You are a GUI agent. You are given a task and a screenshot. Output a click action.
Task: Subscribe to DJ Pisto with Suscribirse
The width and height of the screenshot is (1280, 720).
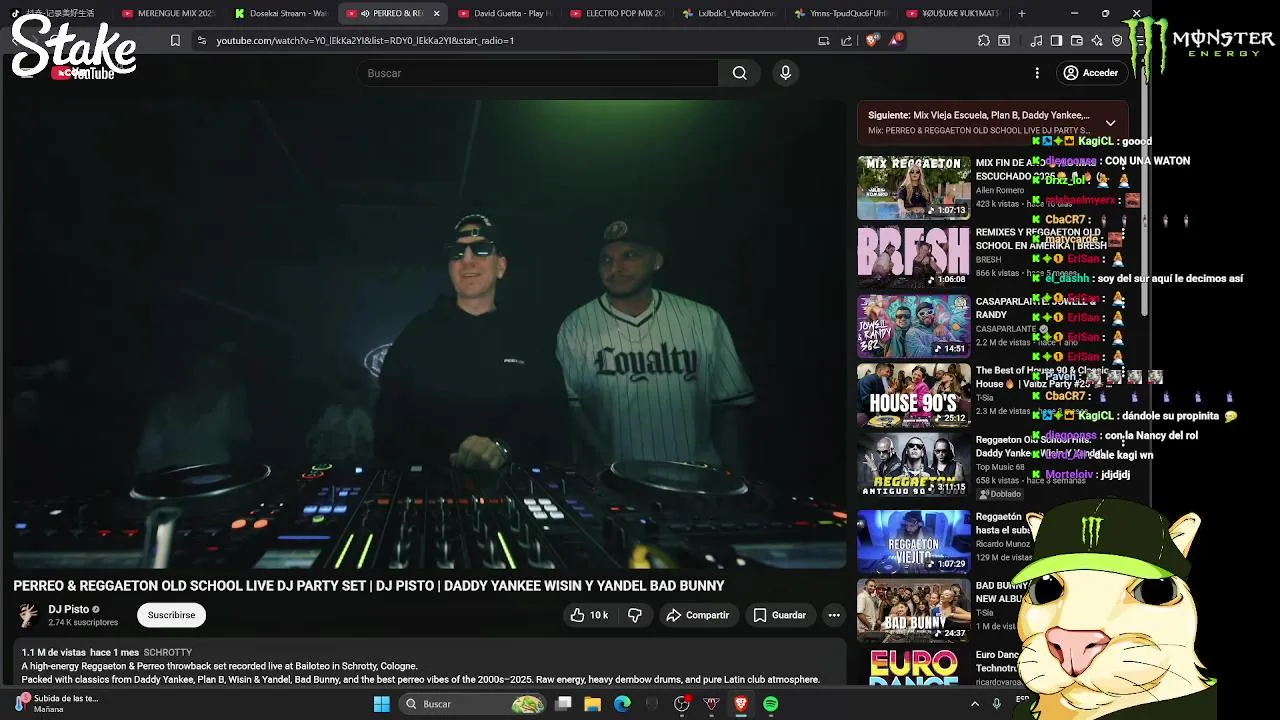click(171, 615)
